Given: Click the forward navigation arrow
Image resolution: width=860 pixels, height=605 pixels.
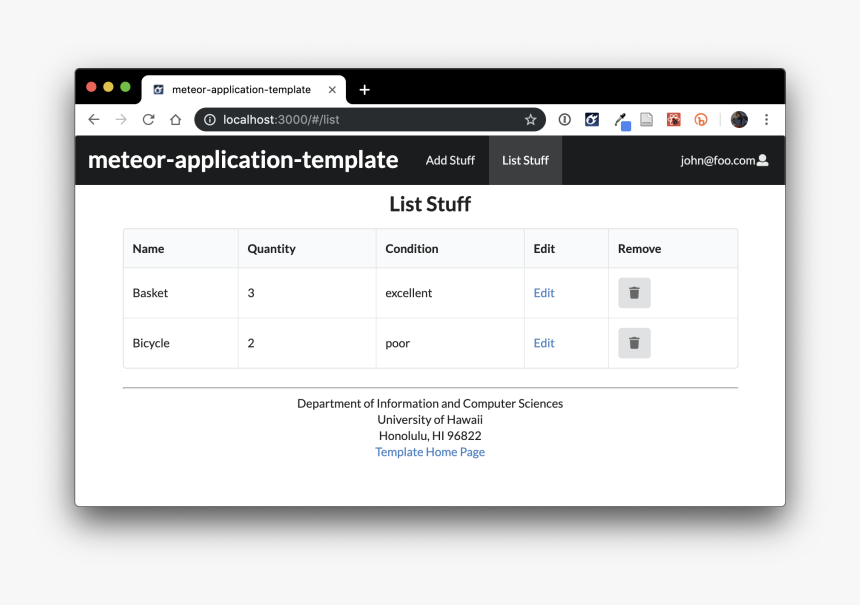Looking at the screenshot, I should [121, 120].
